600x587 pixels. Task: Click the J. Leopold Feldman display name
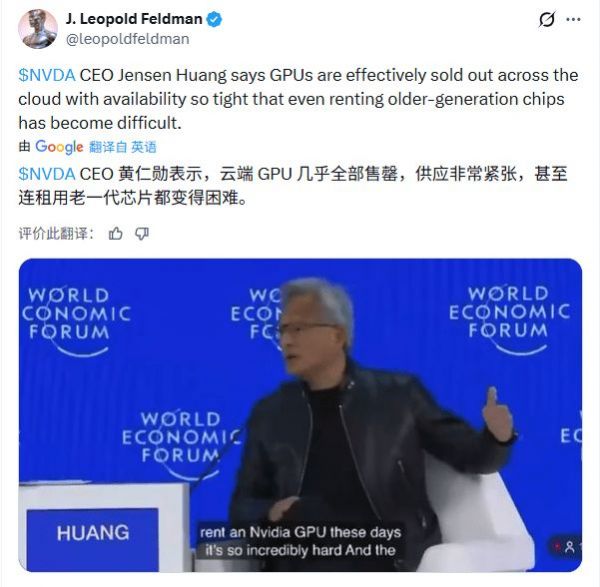134,19
